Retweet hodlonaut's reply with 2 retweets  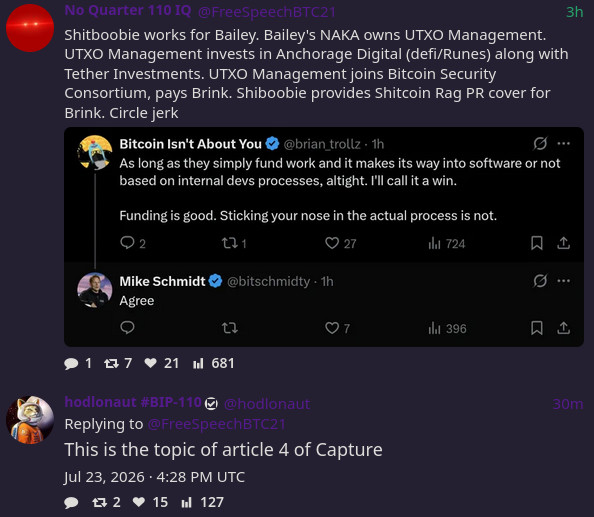99,503
